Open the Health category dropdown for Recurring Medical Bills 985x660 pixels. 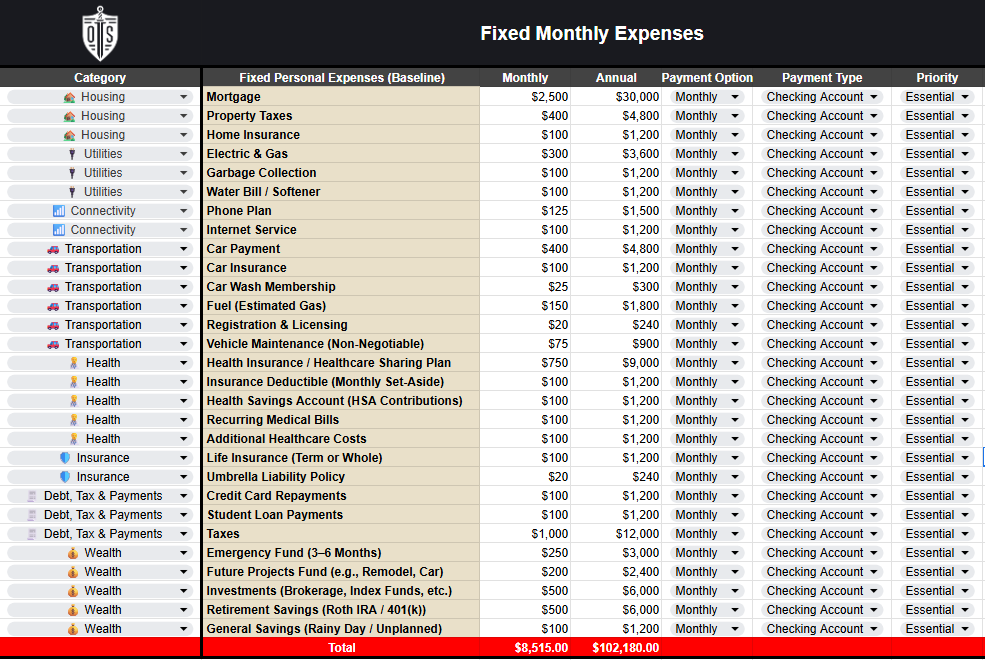183,419
